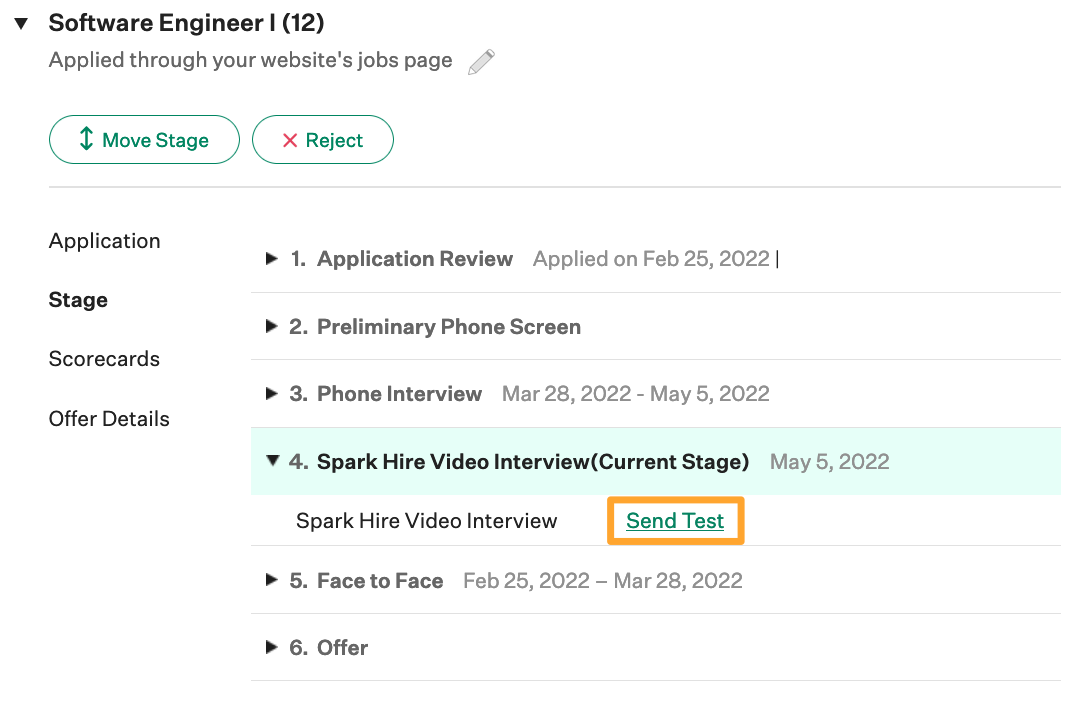1067x712 pixels.
Task: Open the Offer Details section
Action: 109,419
